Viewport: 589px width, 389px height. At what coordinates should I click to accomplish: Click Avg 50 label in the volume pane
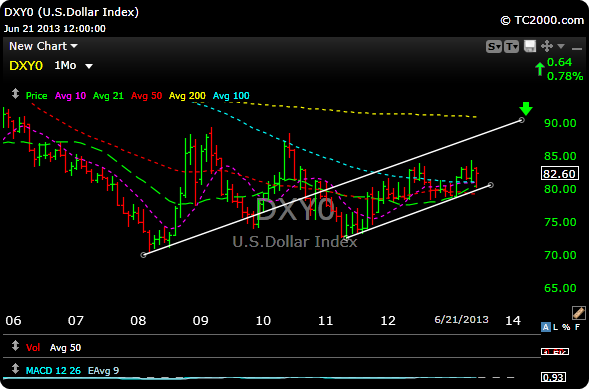[x=65, y=348]
